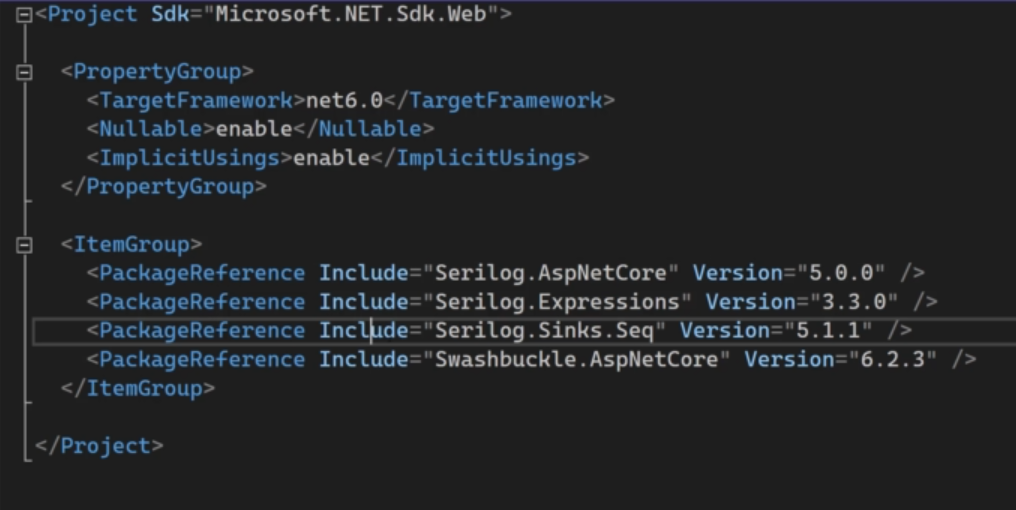This screenshot has height=510, width=1016.
Task: Click the TargetFramework value net6.0
Action: pyautogui.click(x=344, y=100)
